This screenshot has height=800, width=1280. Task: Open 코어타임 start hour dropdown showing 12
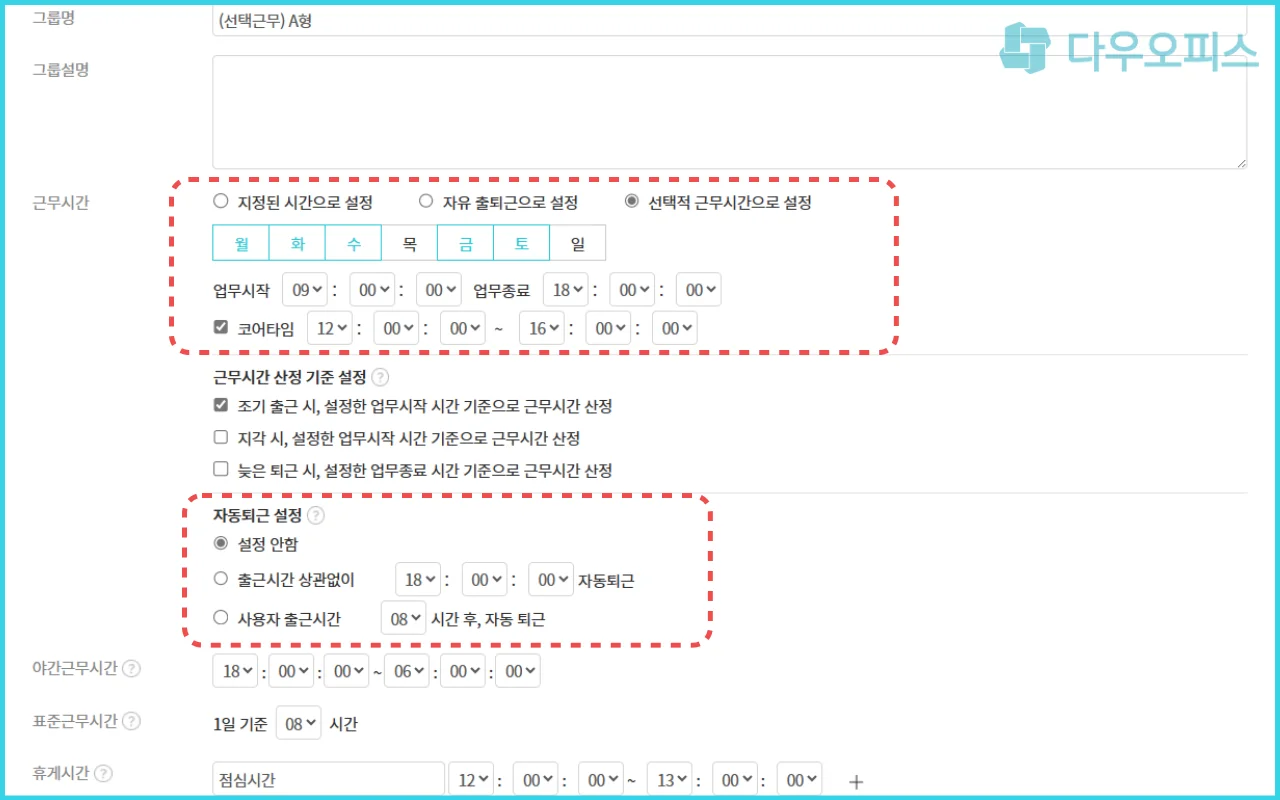click(x=330, y=328)
